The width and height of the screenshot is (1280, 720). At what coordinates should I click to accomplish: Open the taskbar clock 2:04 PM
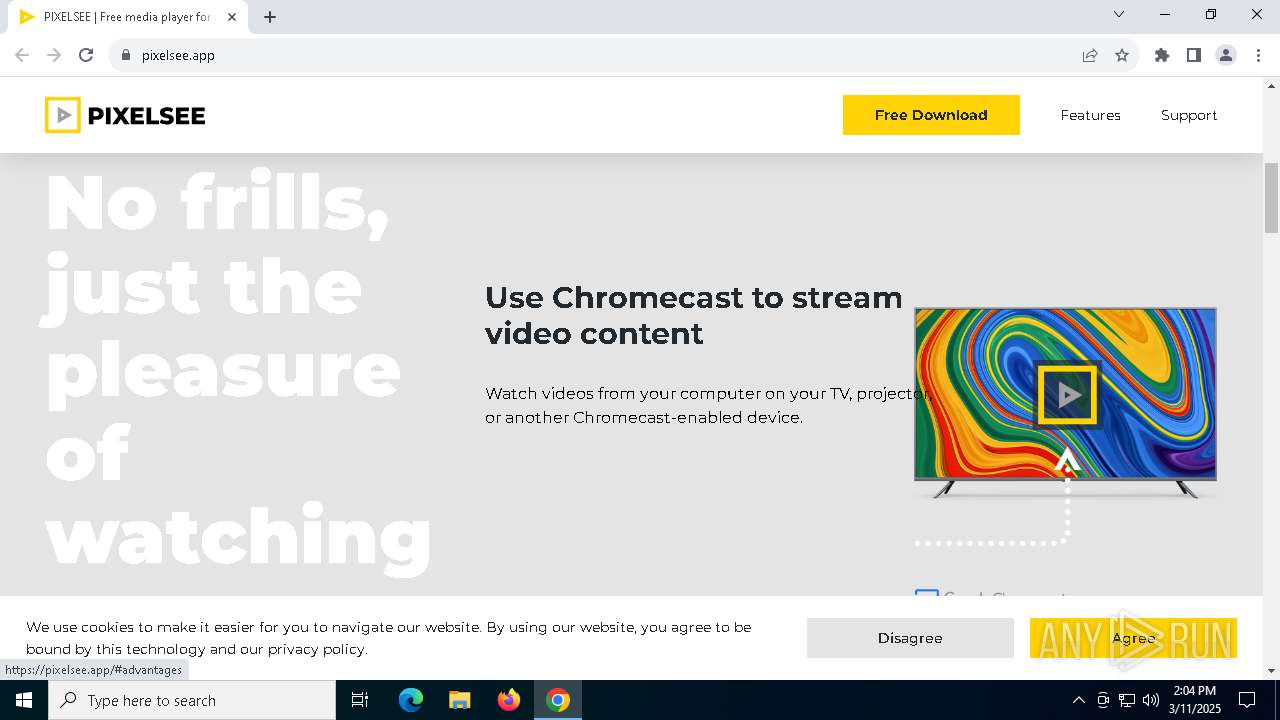tap(1195, 700)
